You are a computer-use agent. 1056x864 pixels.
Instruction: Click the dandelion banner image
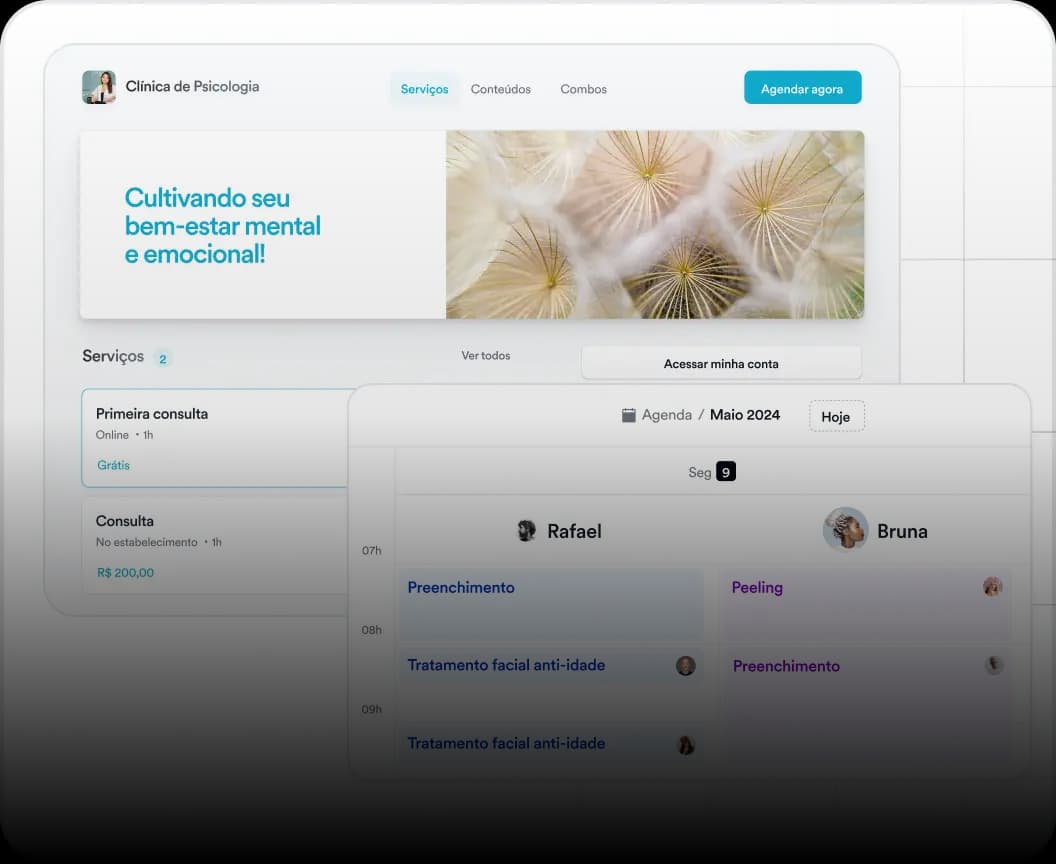[x=654, y=224]
